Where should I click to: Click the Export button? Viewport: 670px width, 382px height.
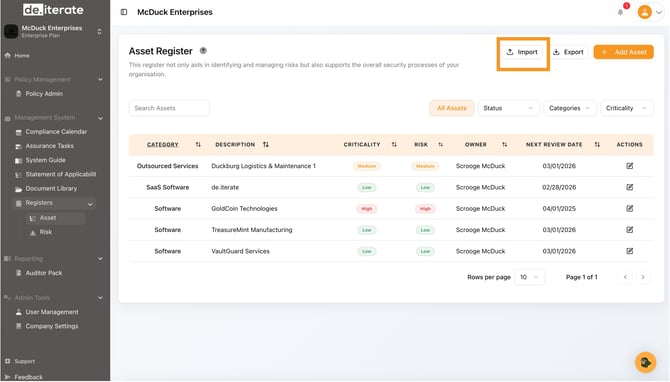[x=568, y=52]
